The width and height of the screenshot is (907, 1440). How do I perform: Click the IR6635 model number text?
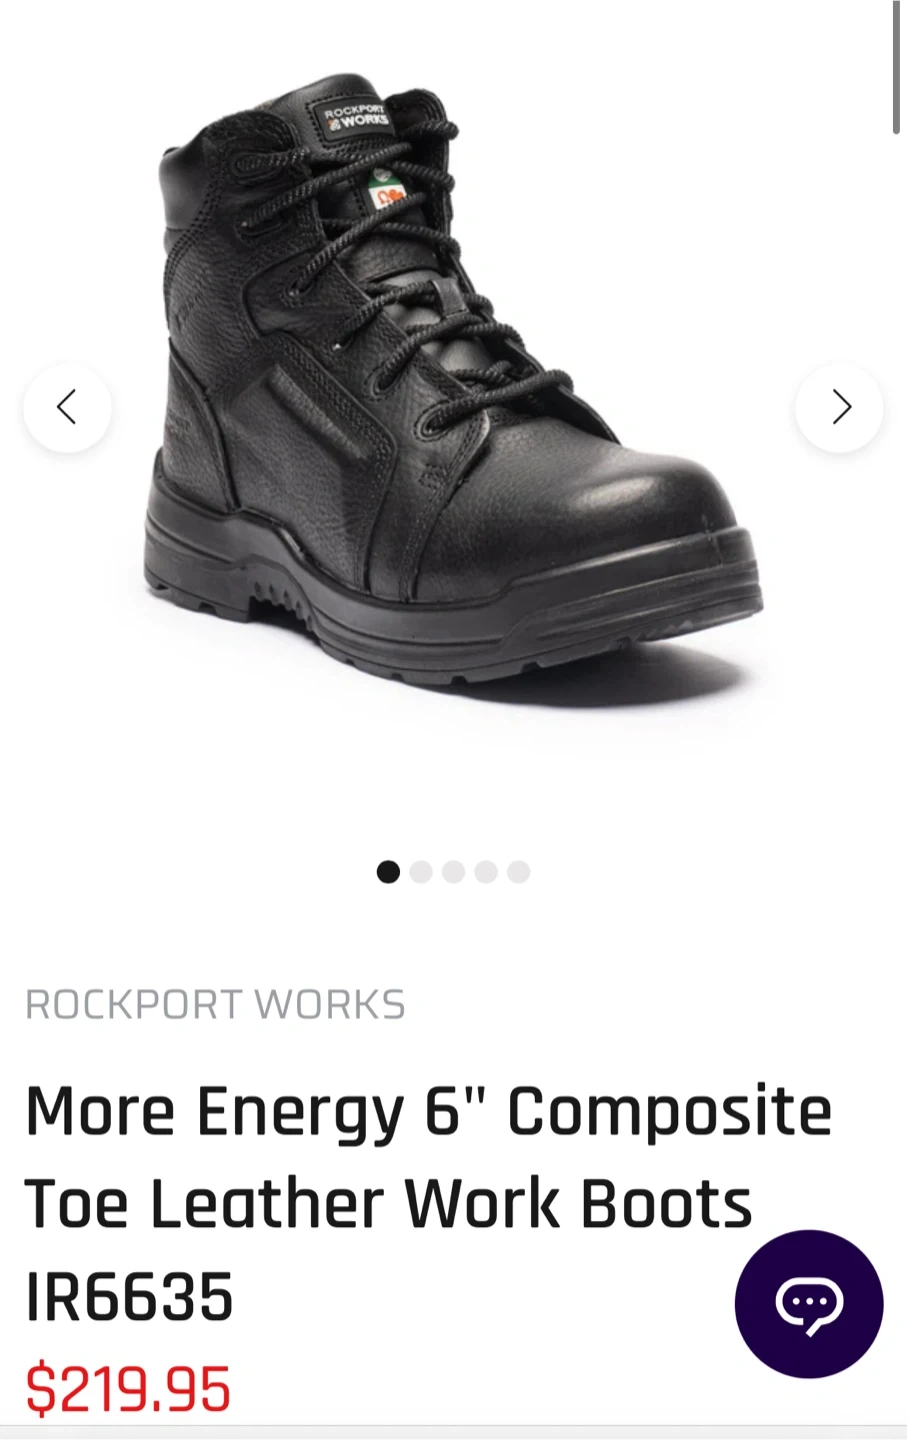129,1296
